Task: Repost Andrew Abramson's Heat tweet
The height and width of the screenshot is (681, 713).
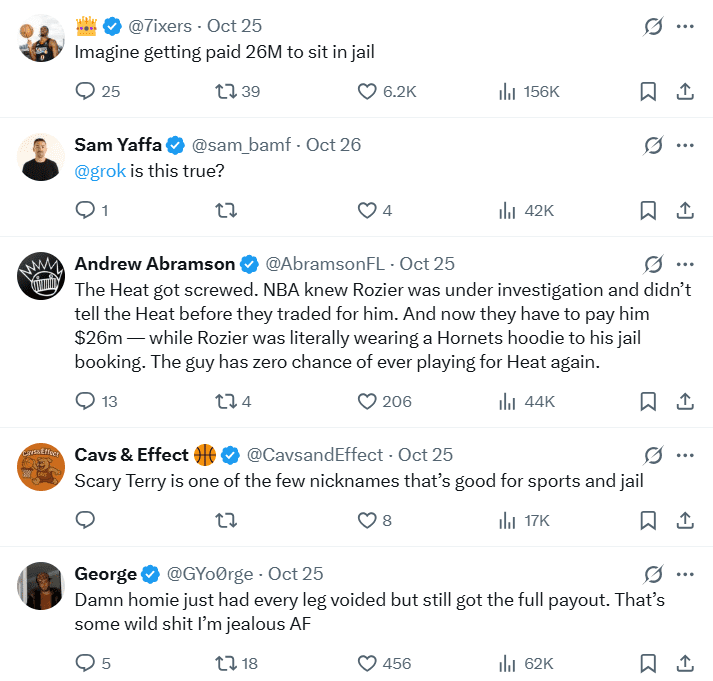Action: (226, 401)
